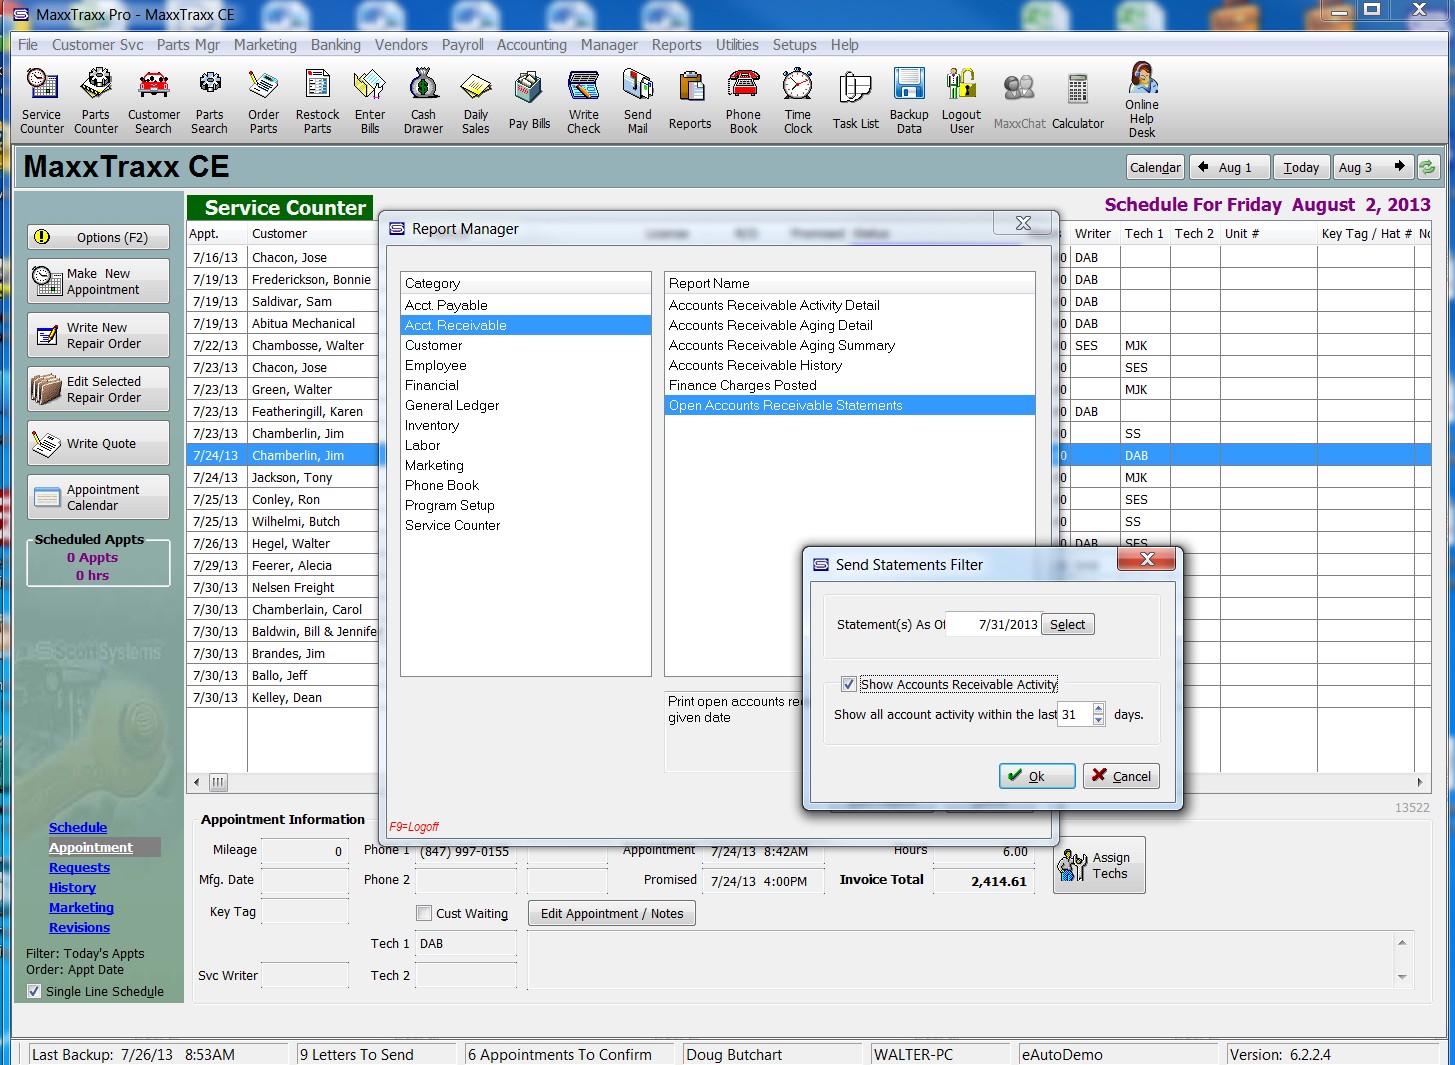Image resolution: width=1455 pixels, height=1065 pixels.
Task: Launch the Calculator tool
Action: point(1078,100)
